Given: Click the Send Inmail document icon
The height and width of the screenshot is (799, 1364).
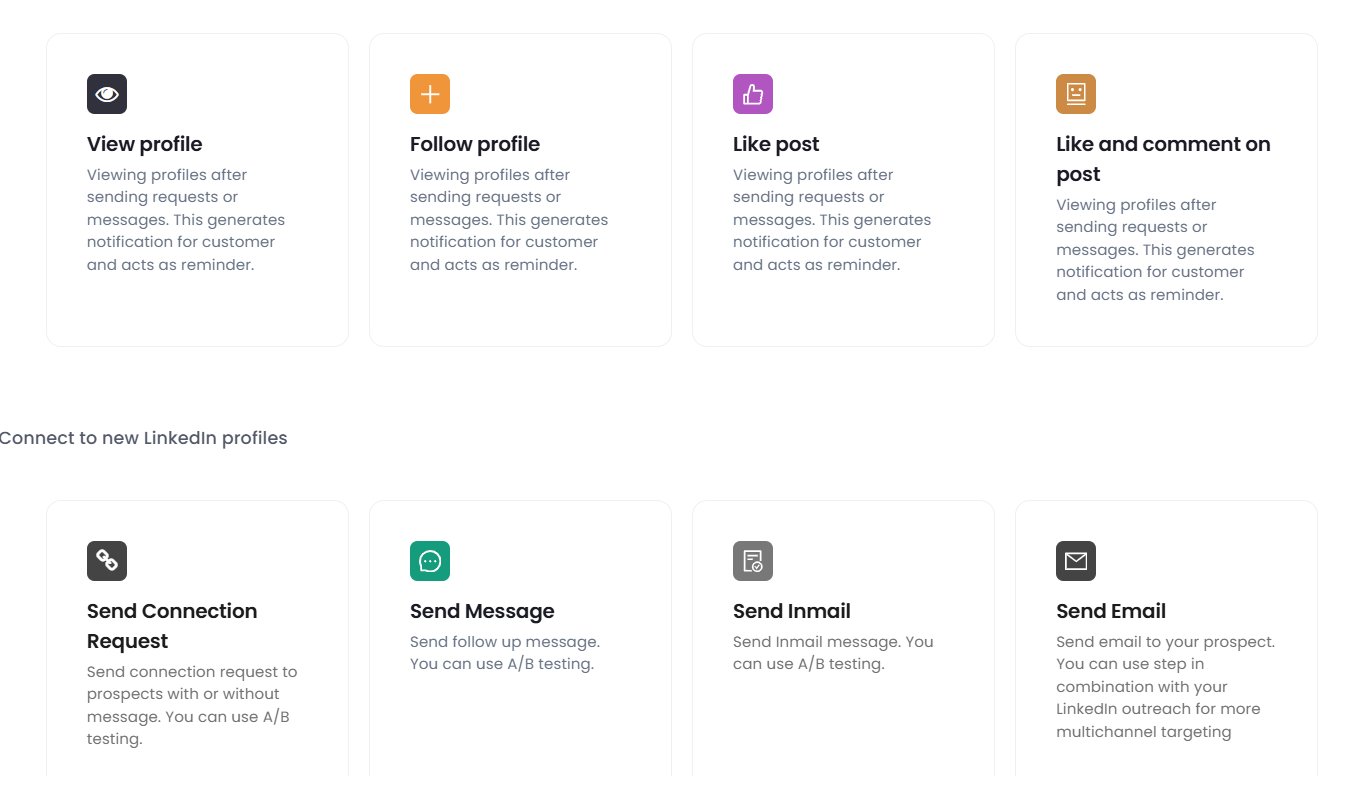Looking at the screenshot, I should click(753, 561).
